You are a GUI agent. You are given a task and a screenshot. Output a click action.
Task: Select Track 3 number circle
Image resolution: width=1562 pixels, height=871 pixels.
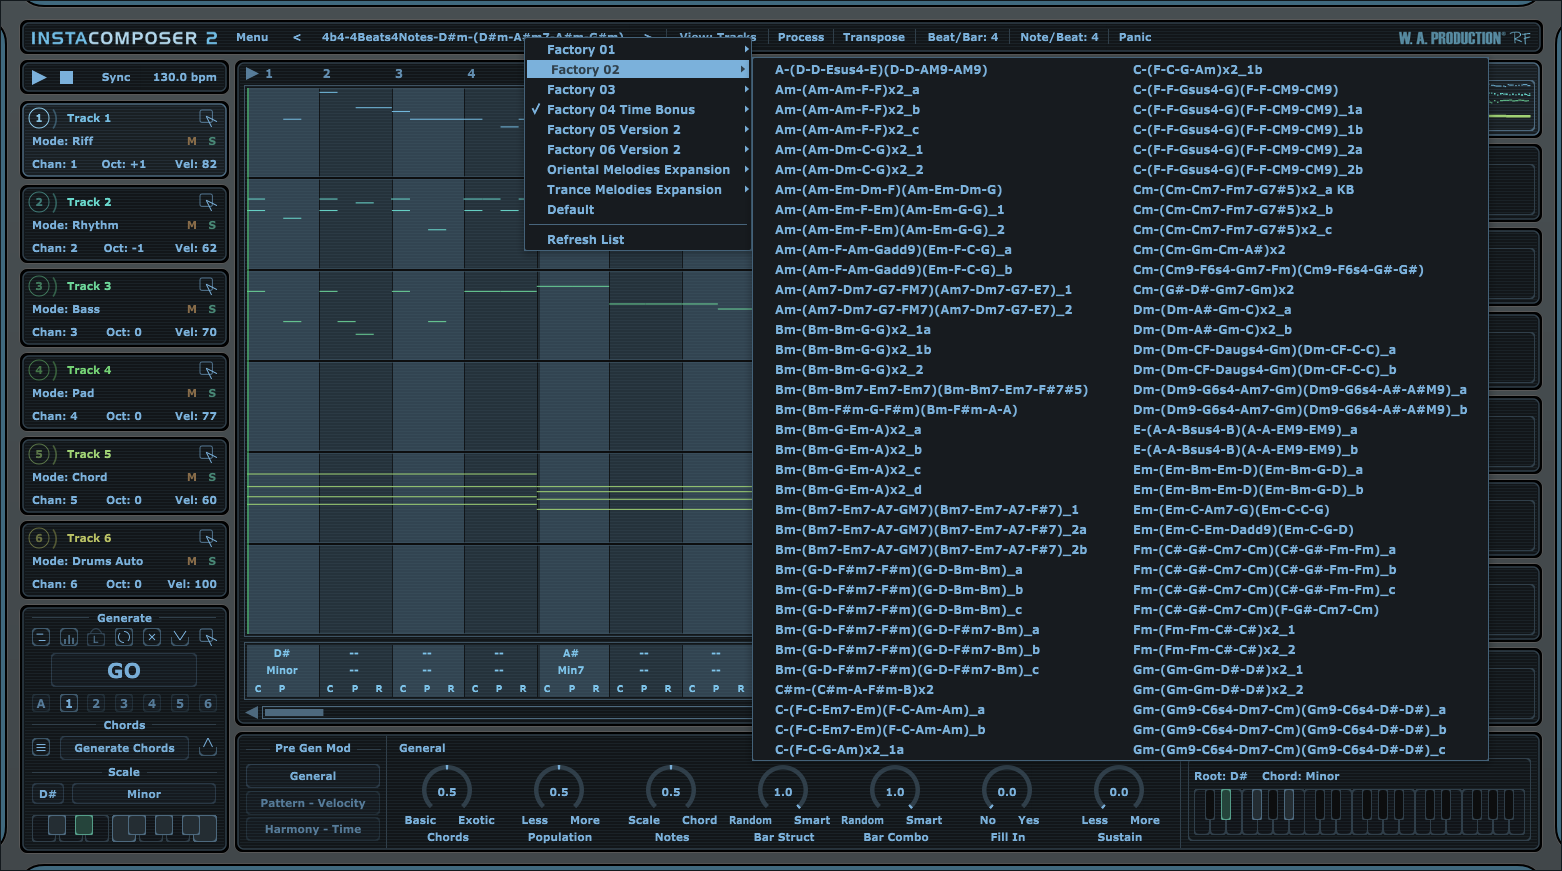click(39, 286)
